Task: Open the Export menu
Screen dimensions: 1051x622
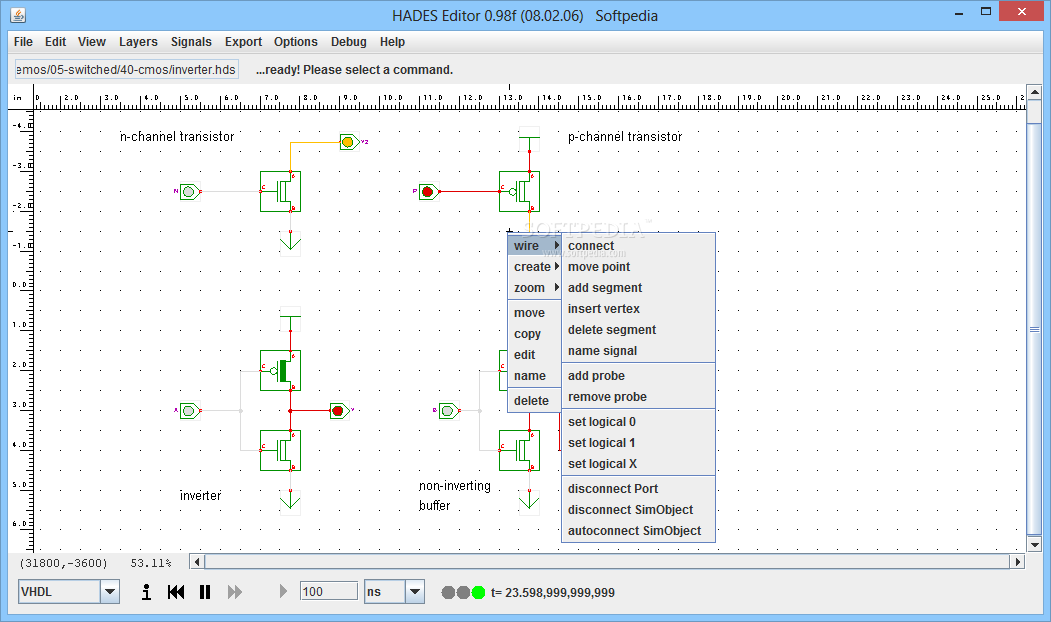Action: point(243,42)
